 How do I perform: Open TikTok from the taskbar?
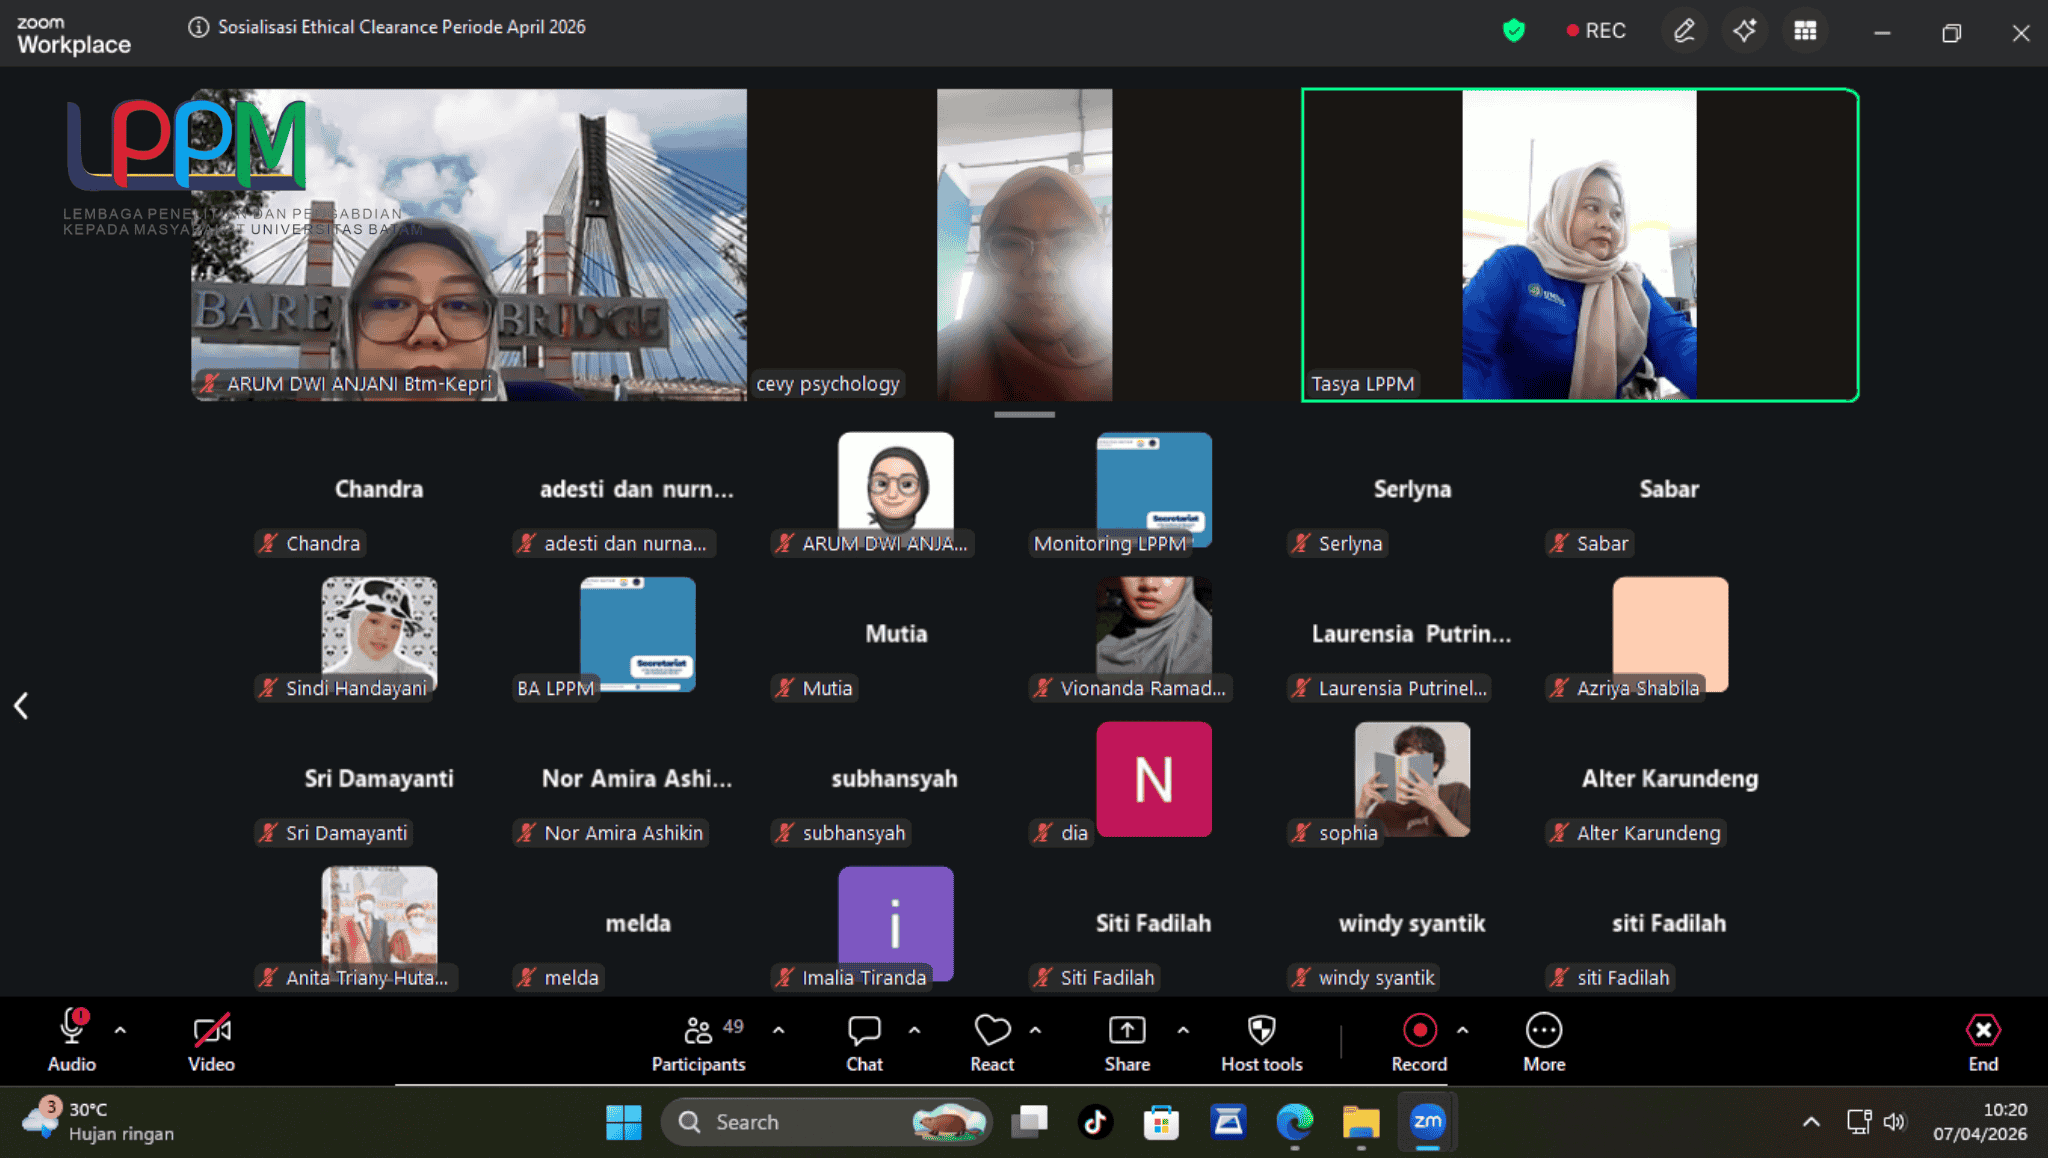coord(1095,1122)
